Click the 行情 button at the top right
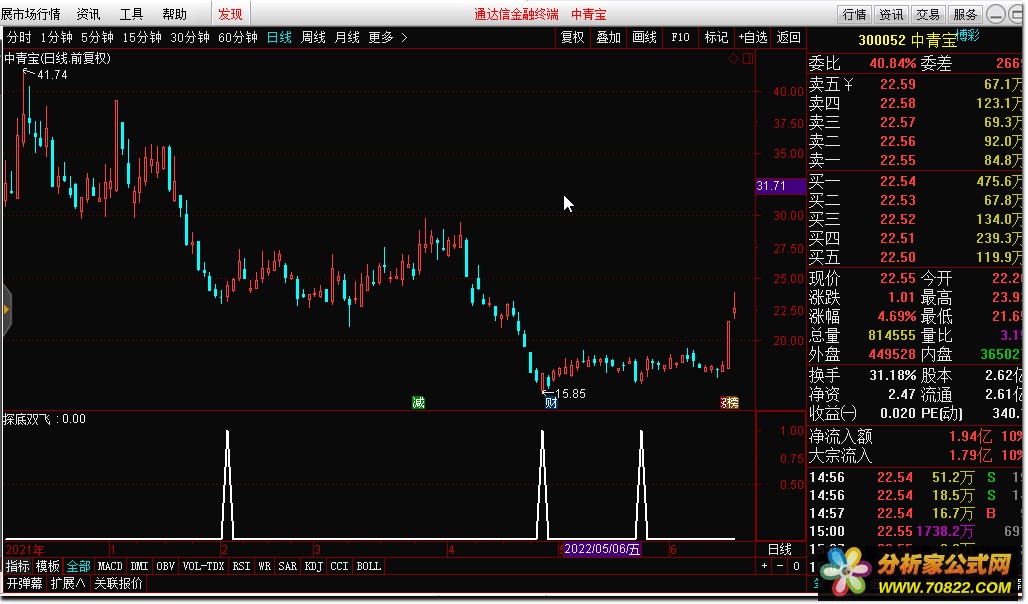Screen dimensions: 1028x604 [854, 14]
